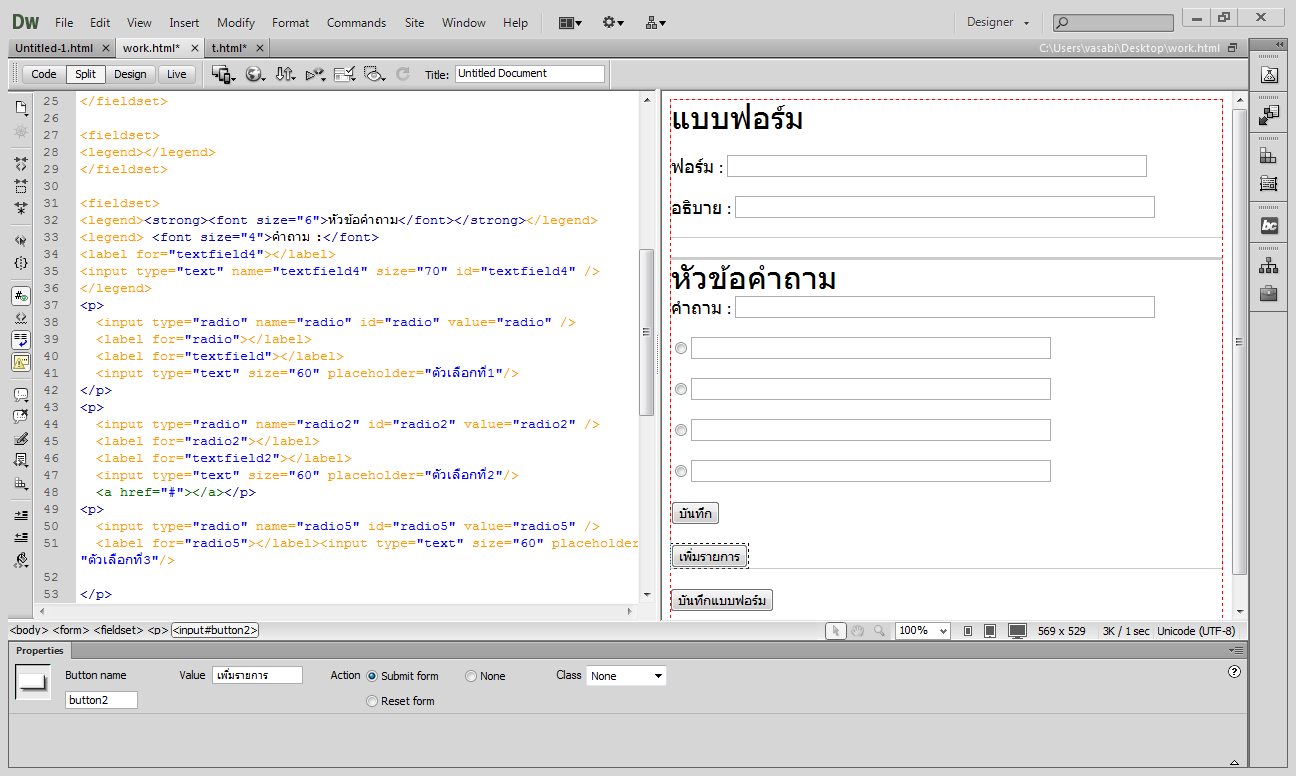Open the Insert menu
This screenshot has width=1296, height=776.
[184, 22]
